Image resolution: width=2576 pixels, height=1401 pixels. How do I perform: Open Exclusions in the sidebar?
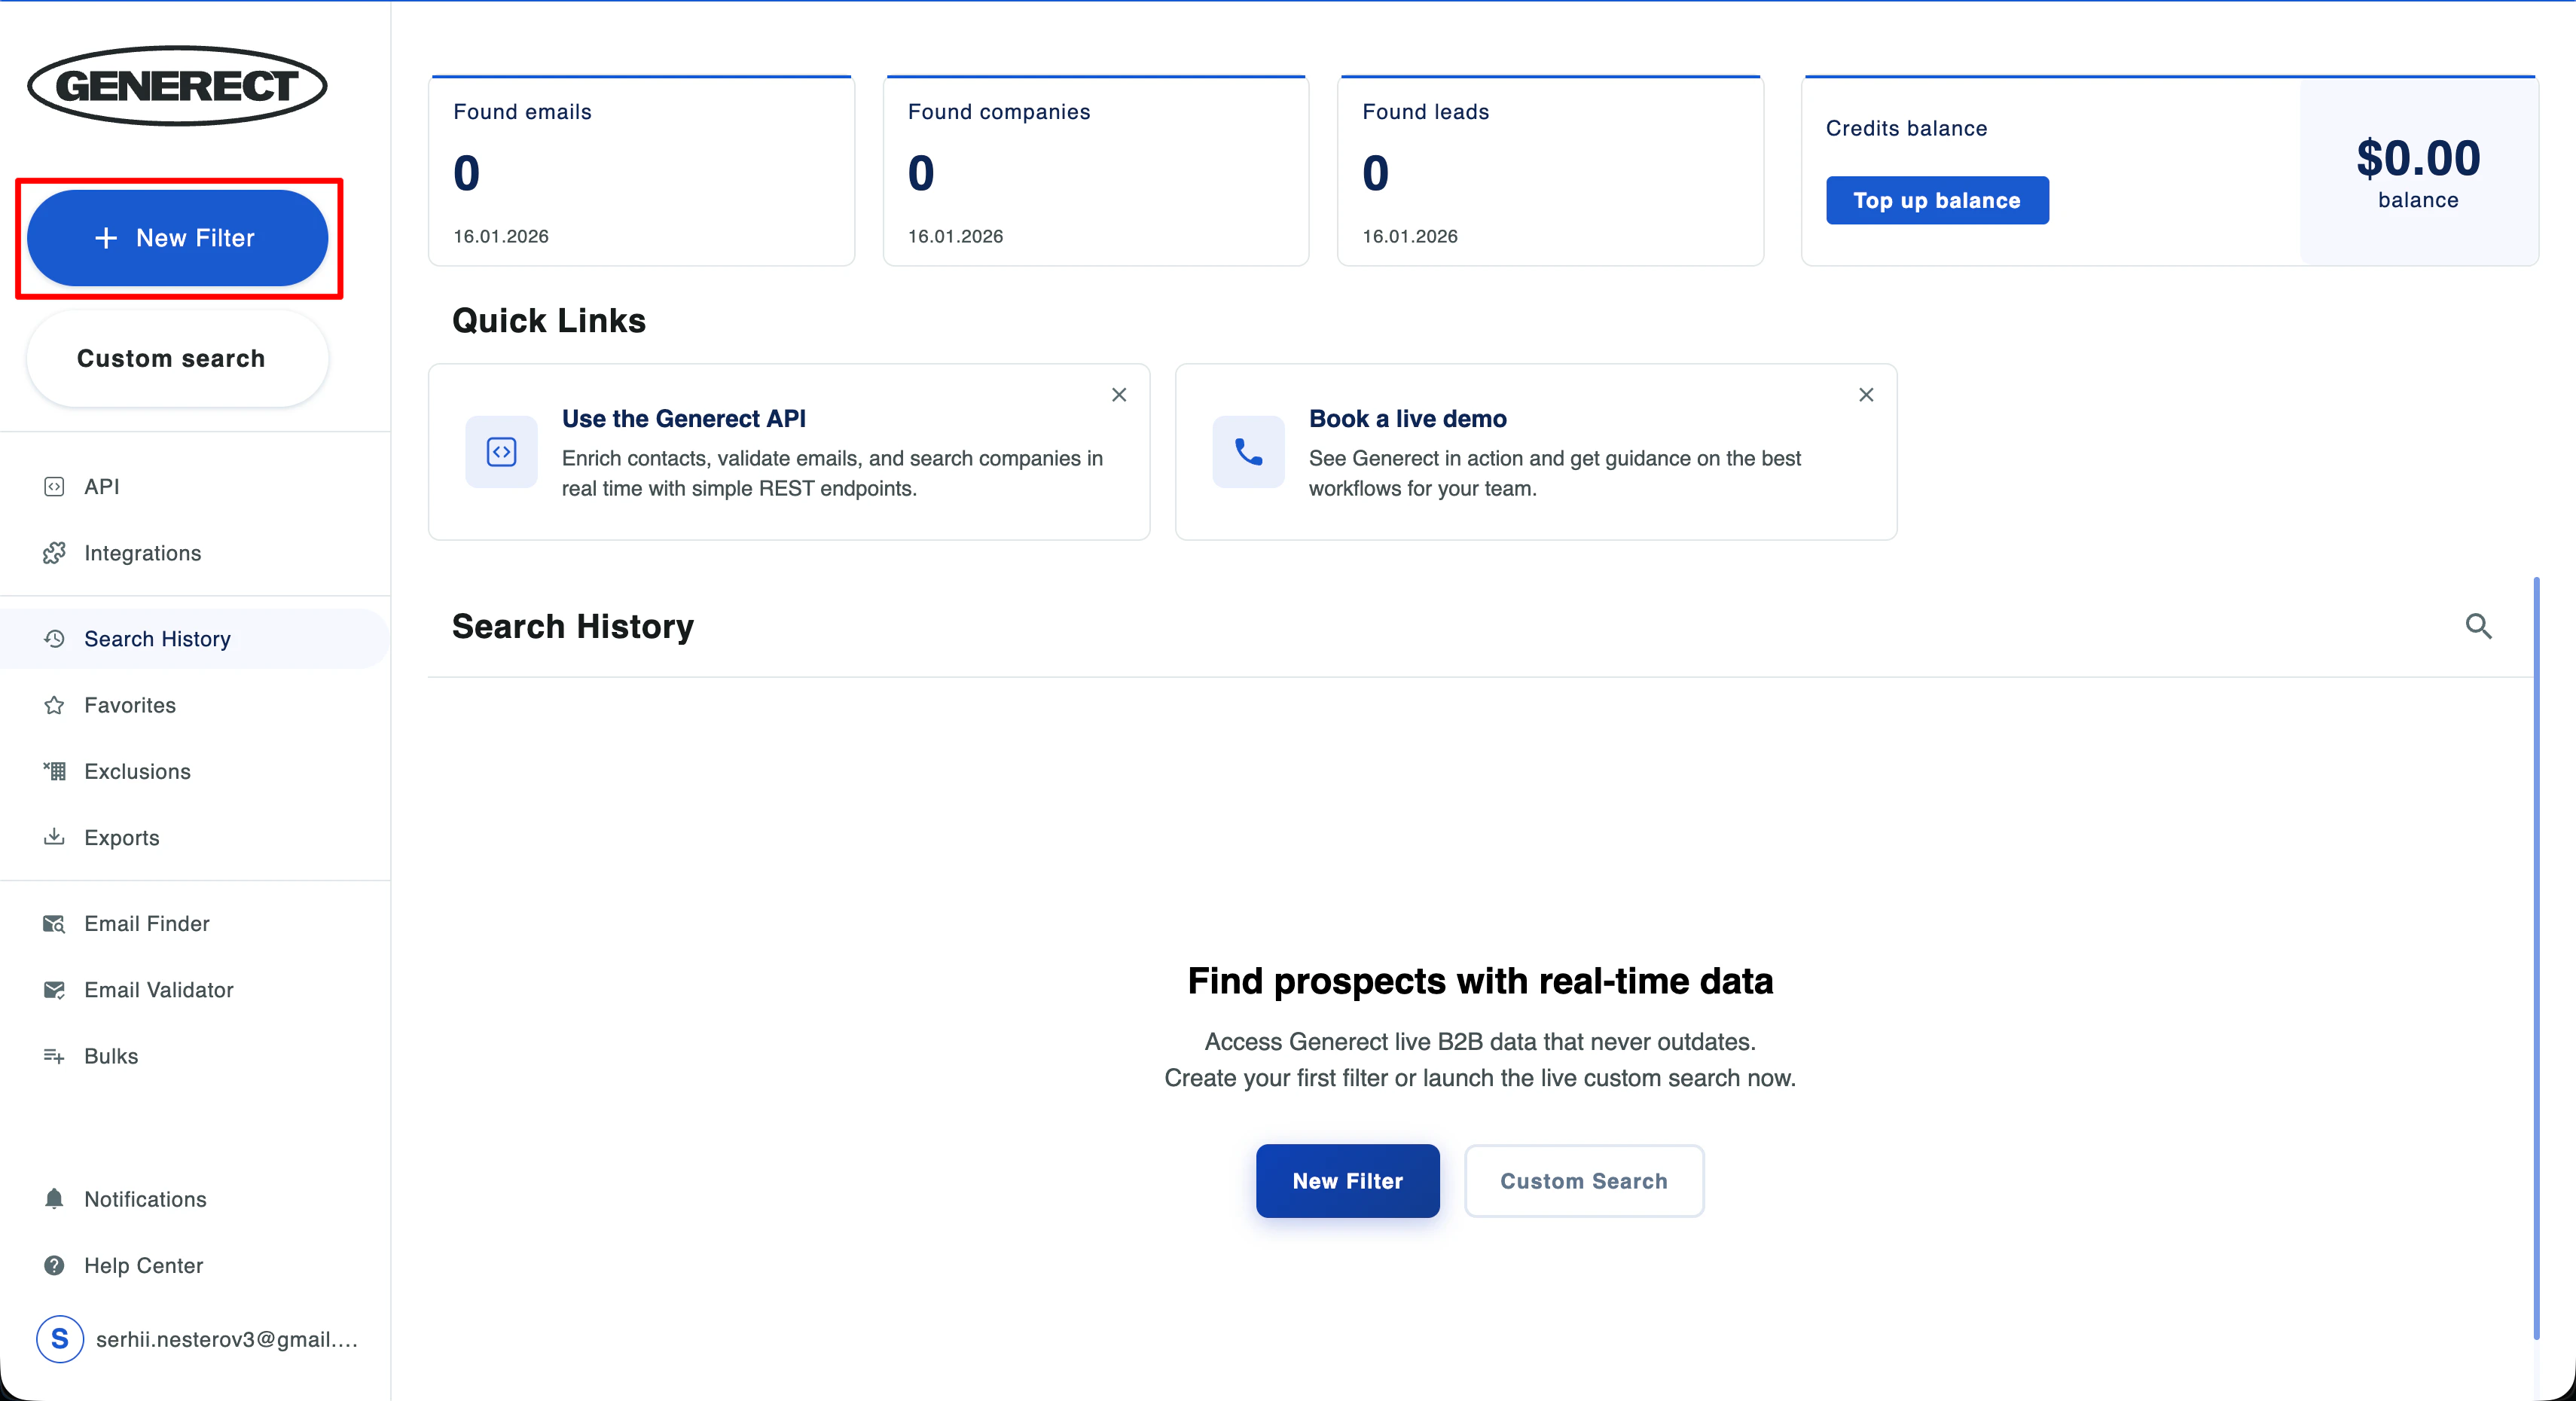pyautogui.click(x=137, y=771)
